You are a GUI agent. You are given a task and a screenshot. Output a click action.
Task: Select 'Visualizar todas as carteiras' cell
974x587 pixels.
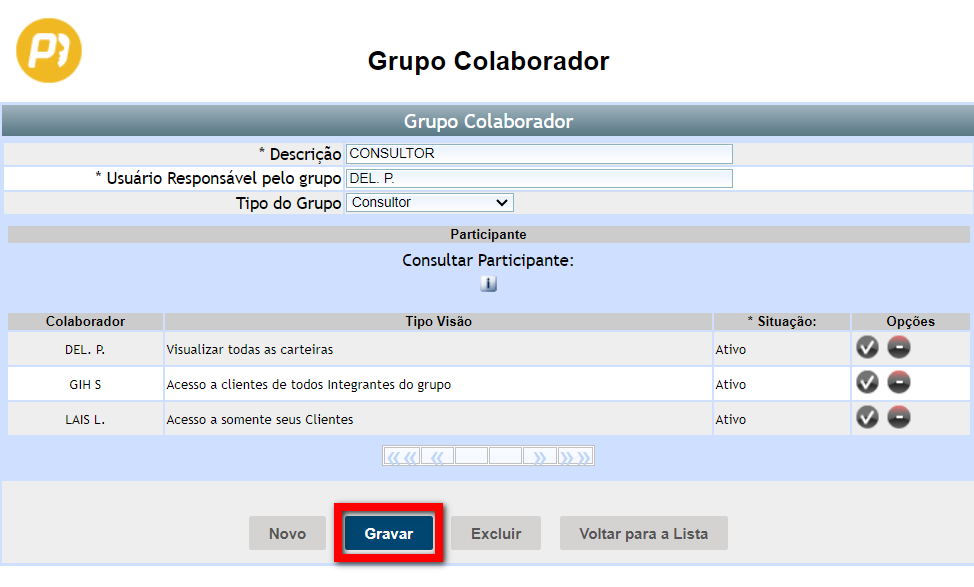(439, 350)
